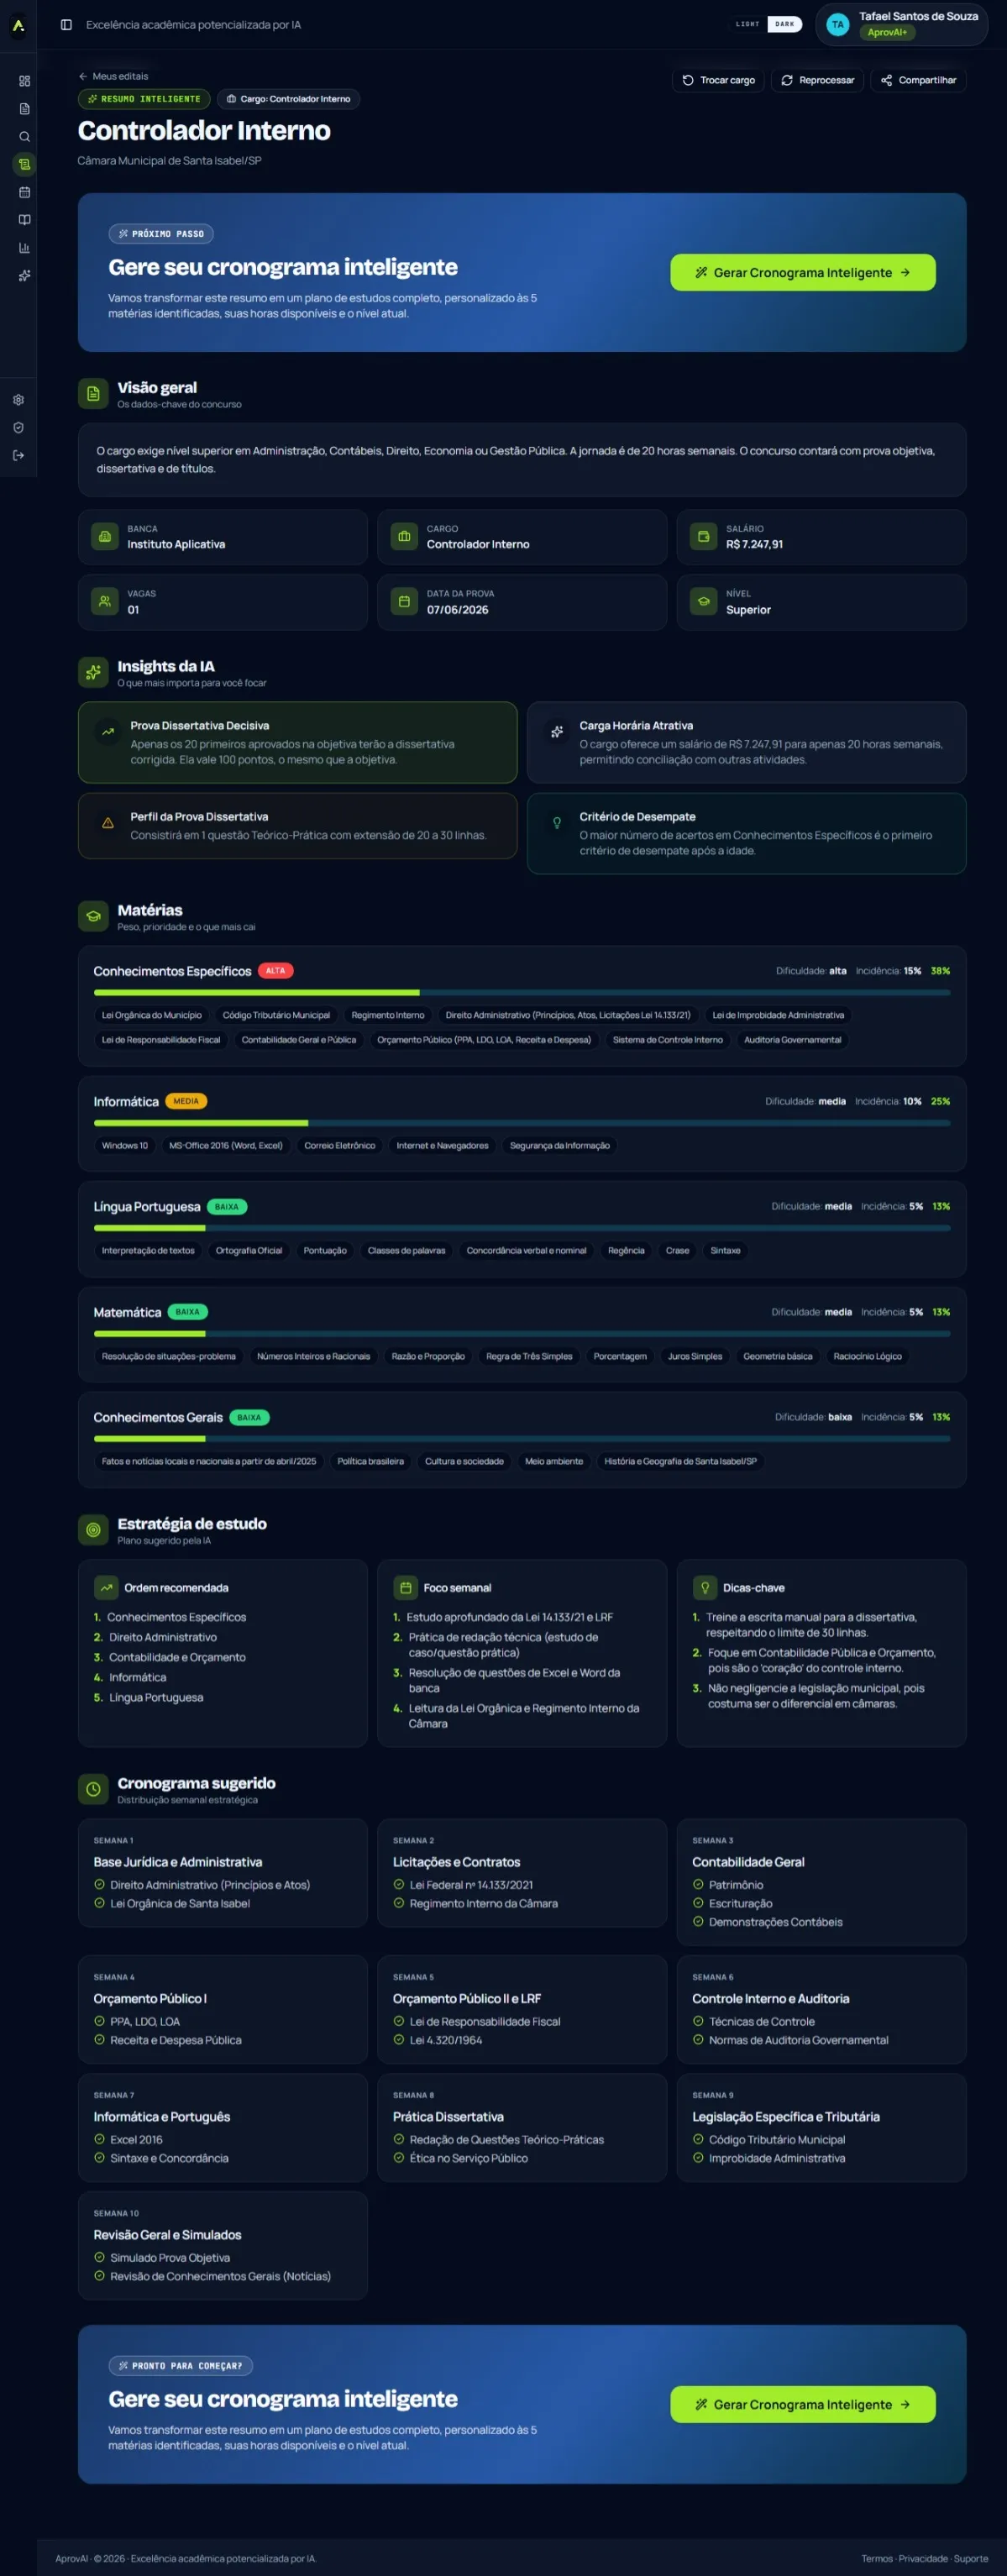Click Matemática progress bar

pos(522,1333)
